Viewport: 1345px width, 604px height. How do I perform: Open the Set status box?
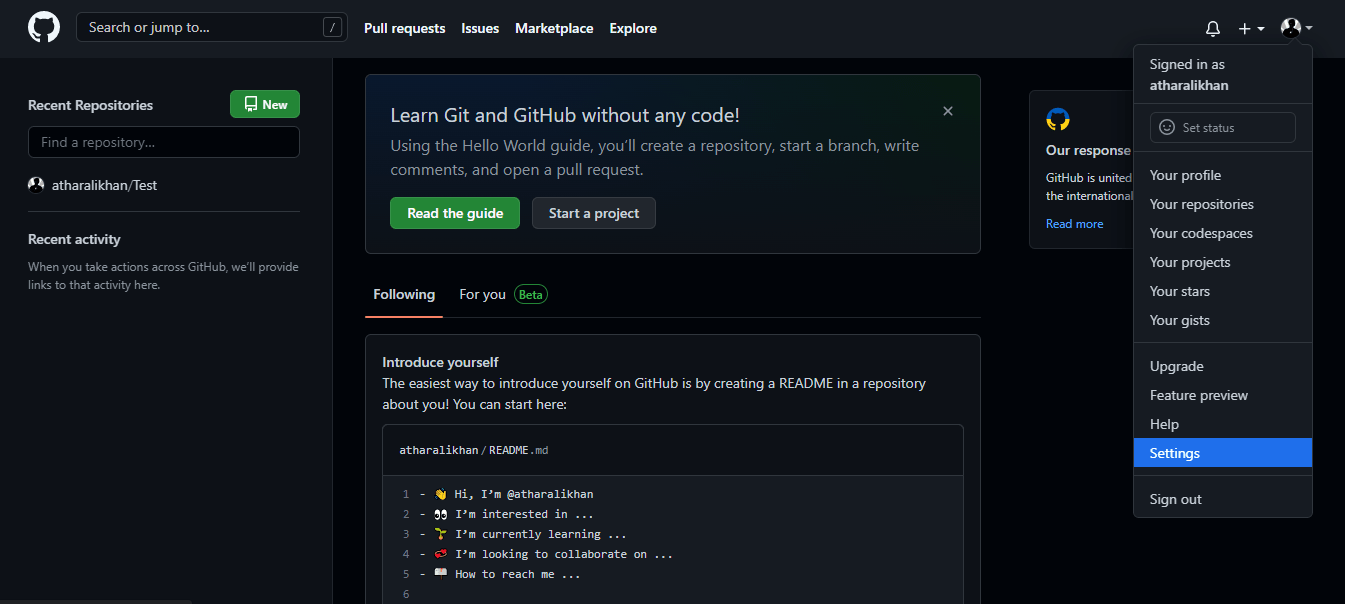click(1222, 128)
